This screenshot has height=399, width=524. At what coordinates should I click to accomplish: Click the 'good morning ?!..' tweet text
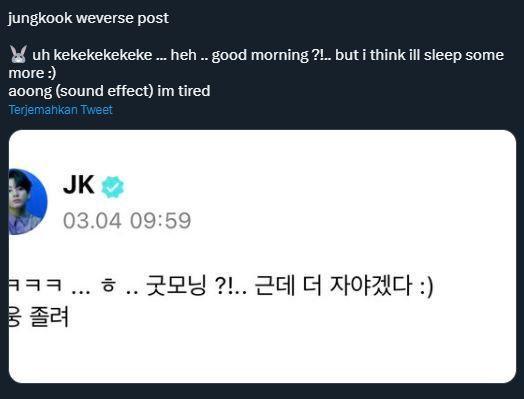click(271, 55)
